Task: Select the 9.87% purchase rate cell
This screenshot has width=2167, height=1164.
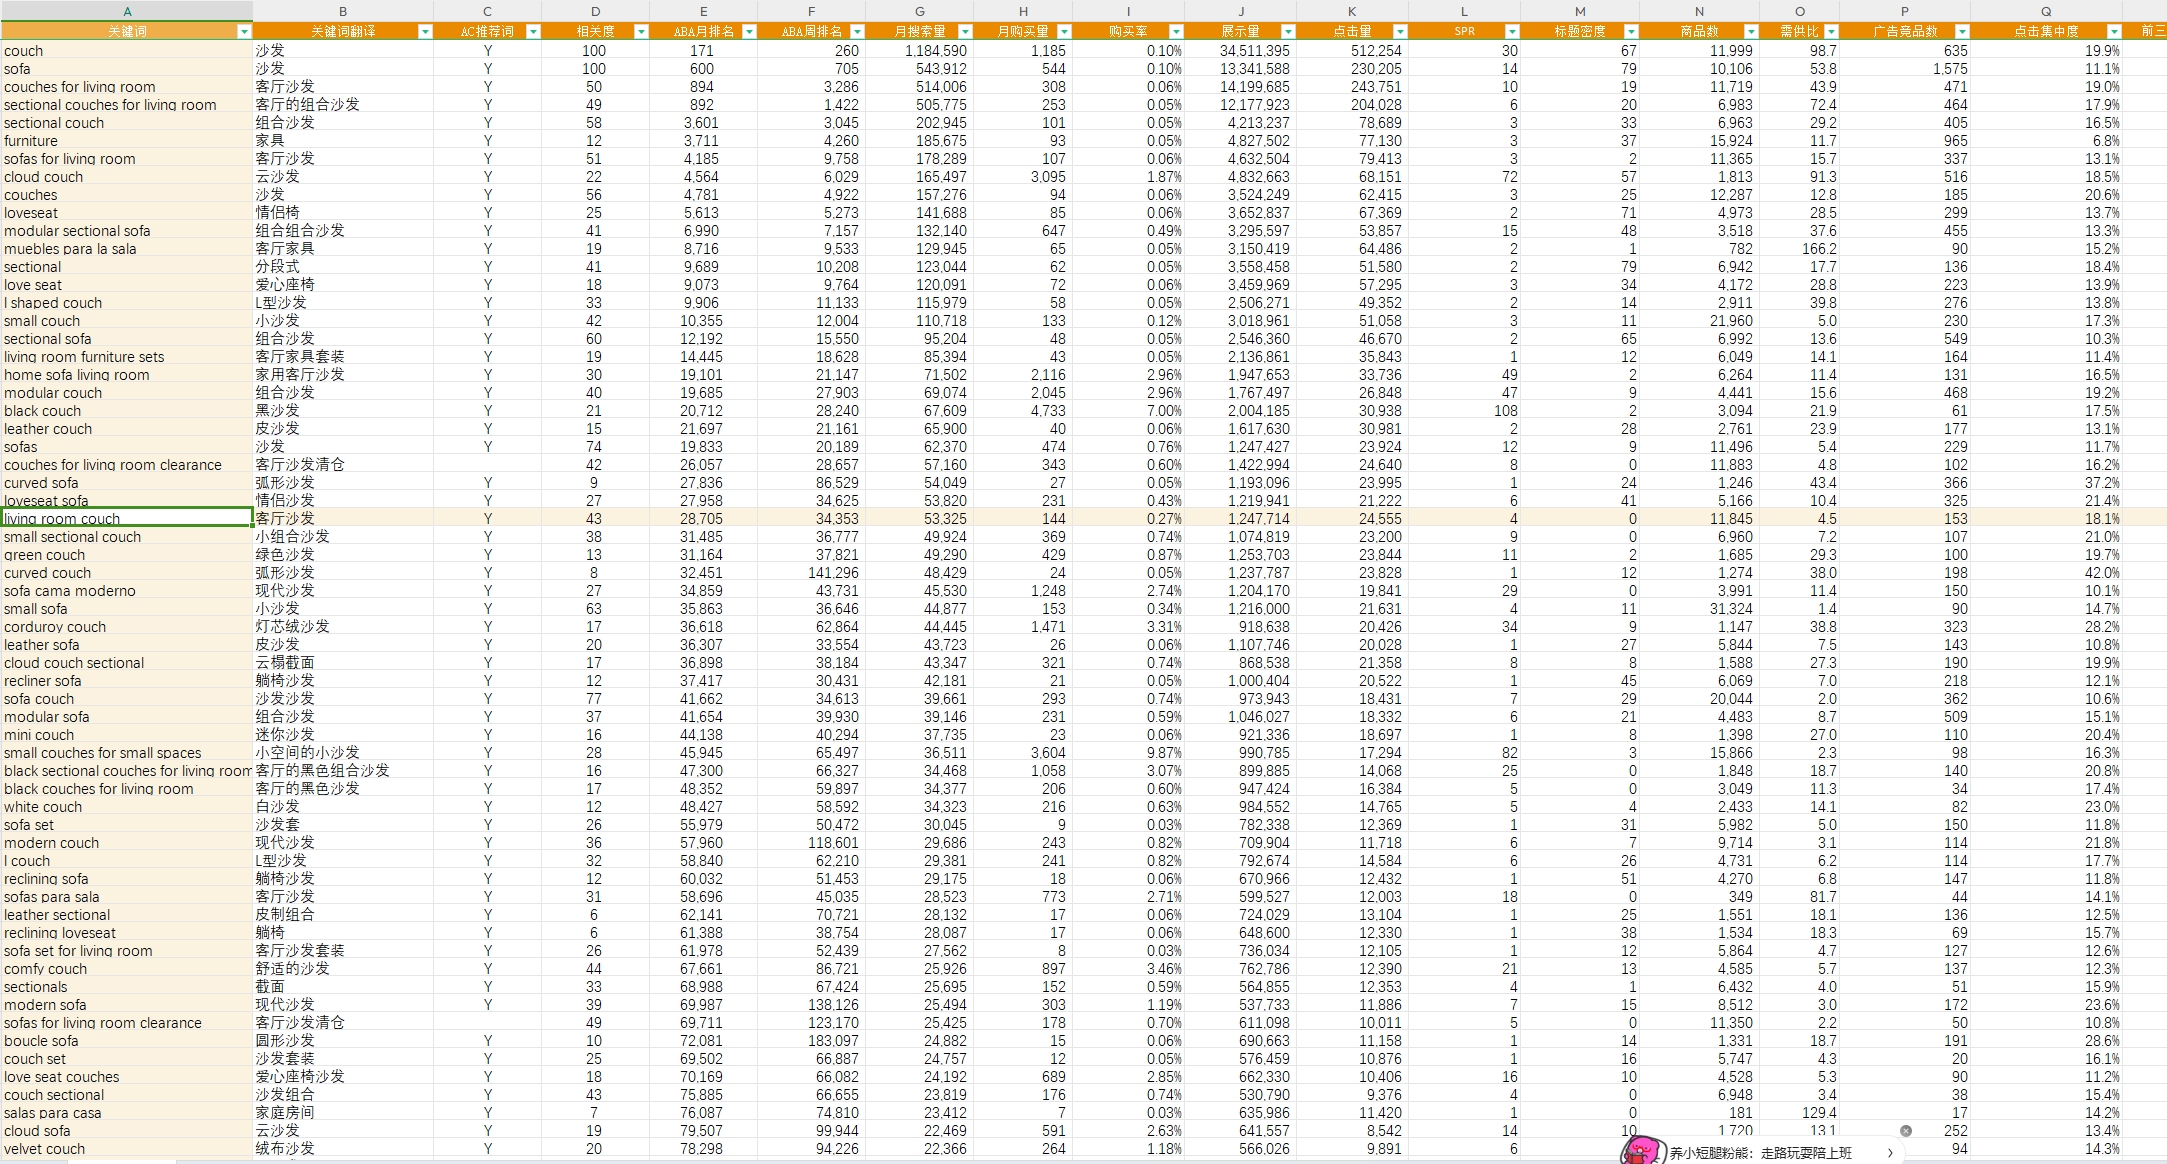Action: pyautogui.click(x=1128, y=752)
